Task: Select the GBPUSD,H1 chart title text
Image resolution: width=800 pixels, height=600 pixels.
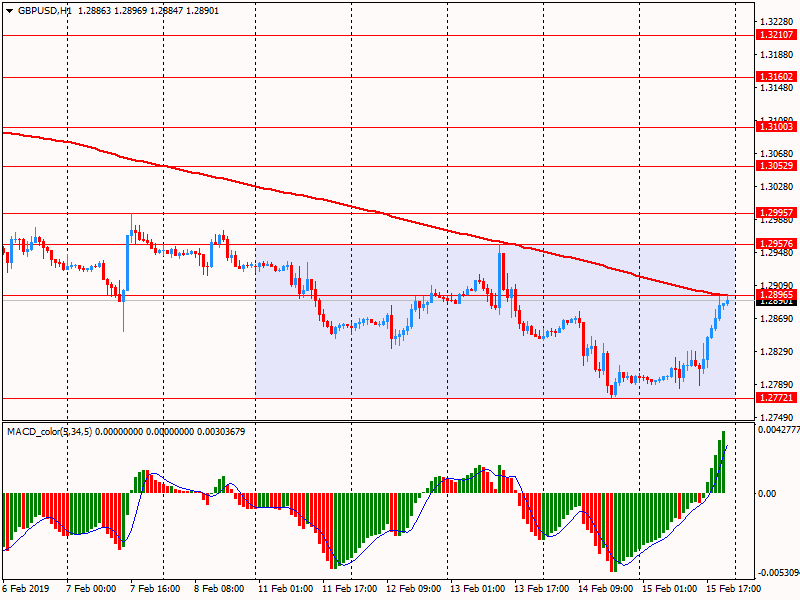Action: click(45, 11)
